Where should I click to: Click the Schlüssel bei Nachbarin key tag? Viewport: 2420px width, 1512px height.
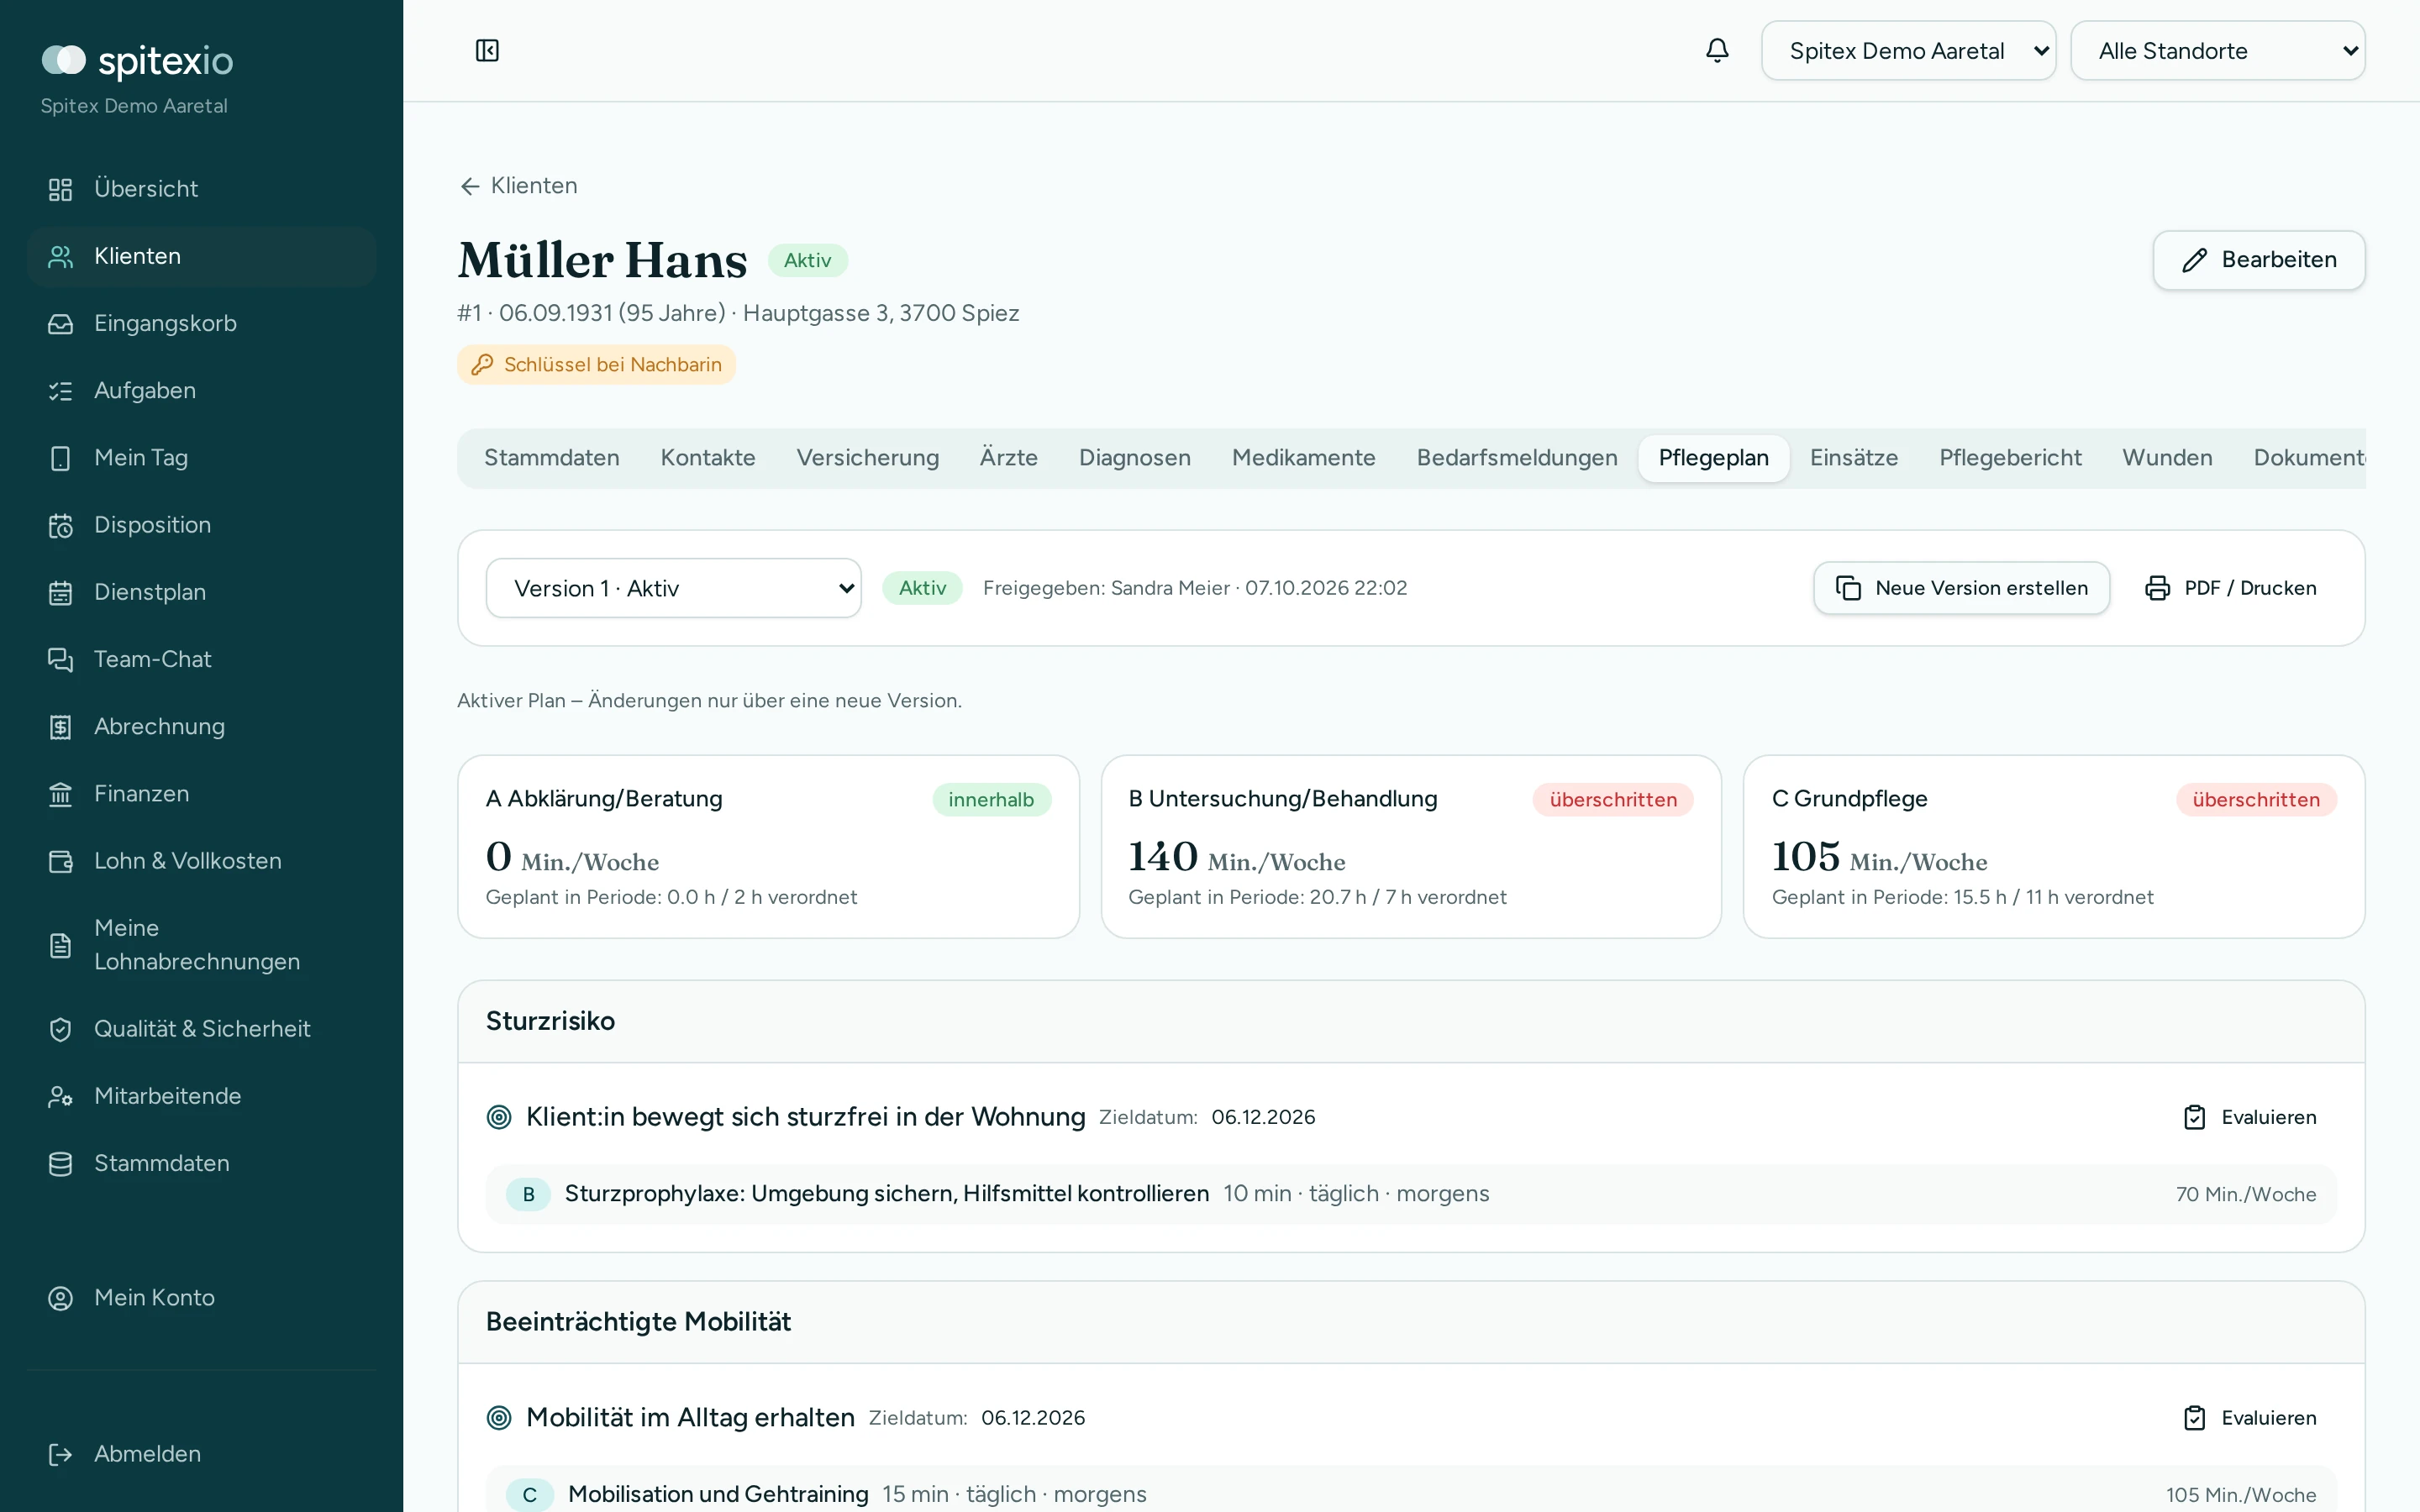[596, 364]
